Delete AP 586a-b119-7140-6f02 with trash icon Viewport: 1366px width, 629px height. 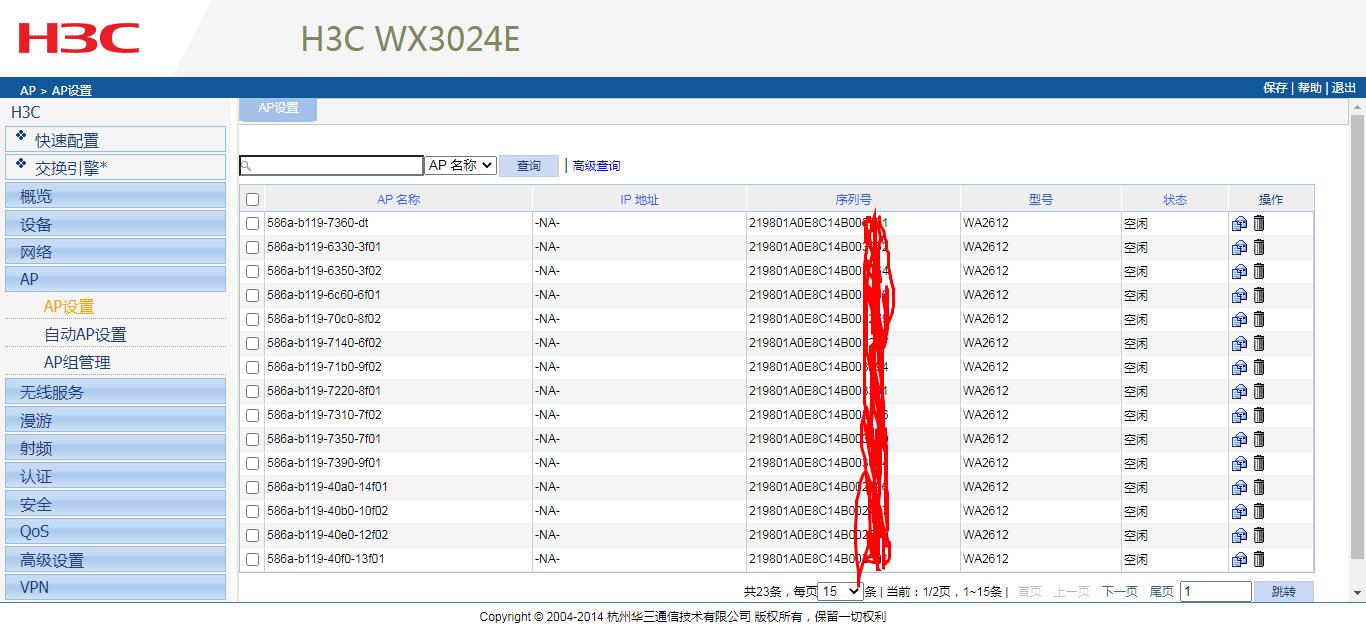coord(1259,343)
